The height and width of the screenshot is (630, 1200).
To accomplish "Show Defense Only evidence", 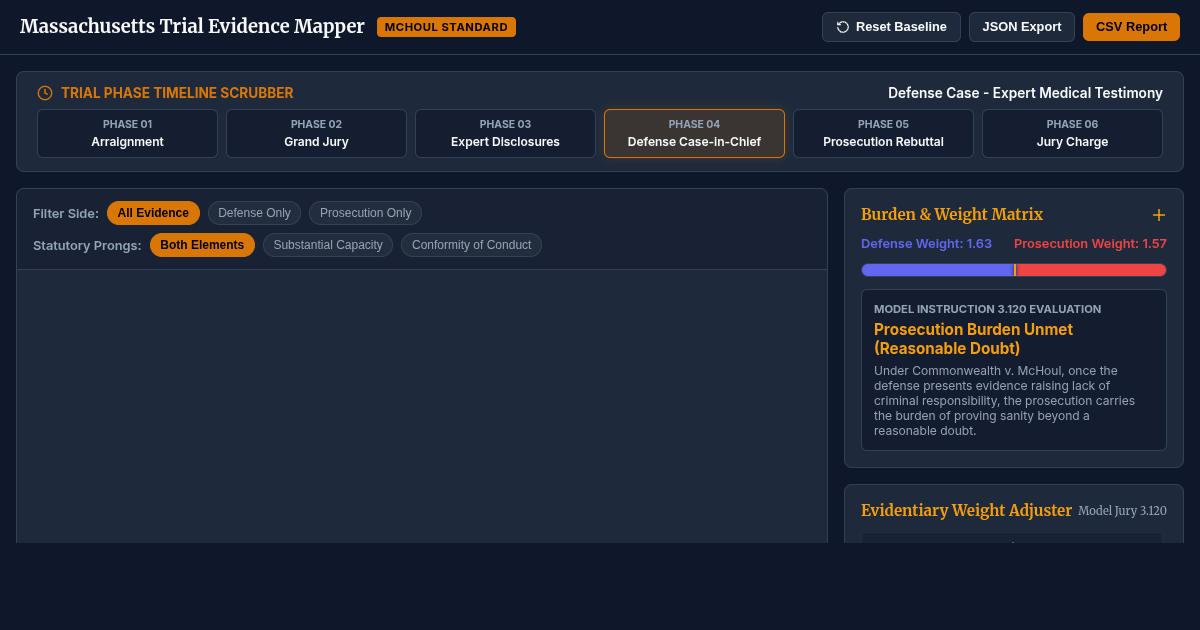I will (x=254, y=213).
